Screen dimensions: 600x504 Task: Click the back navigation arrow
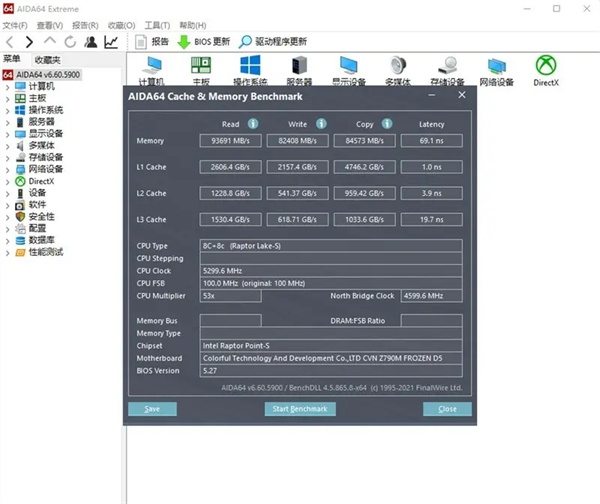tap(9, 42)
